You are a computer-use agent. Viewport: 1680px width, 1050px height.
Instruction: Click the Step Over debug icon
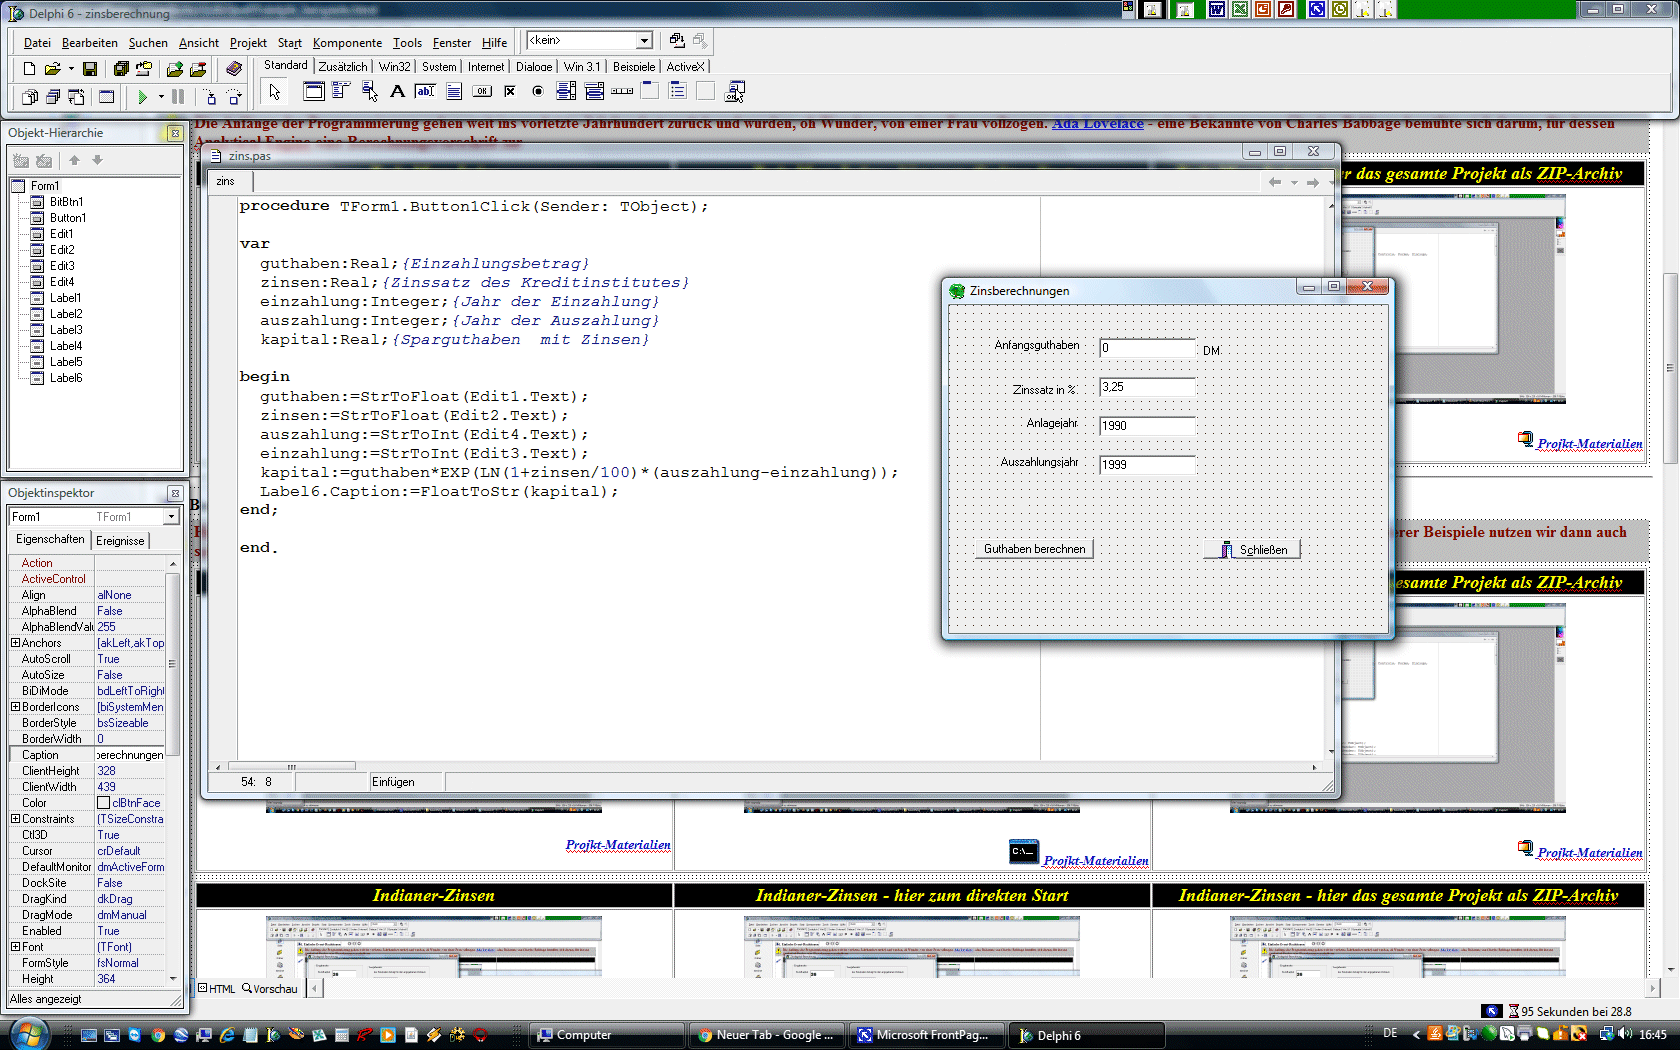234,97
